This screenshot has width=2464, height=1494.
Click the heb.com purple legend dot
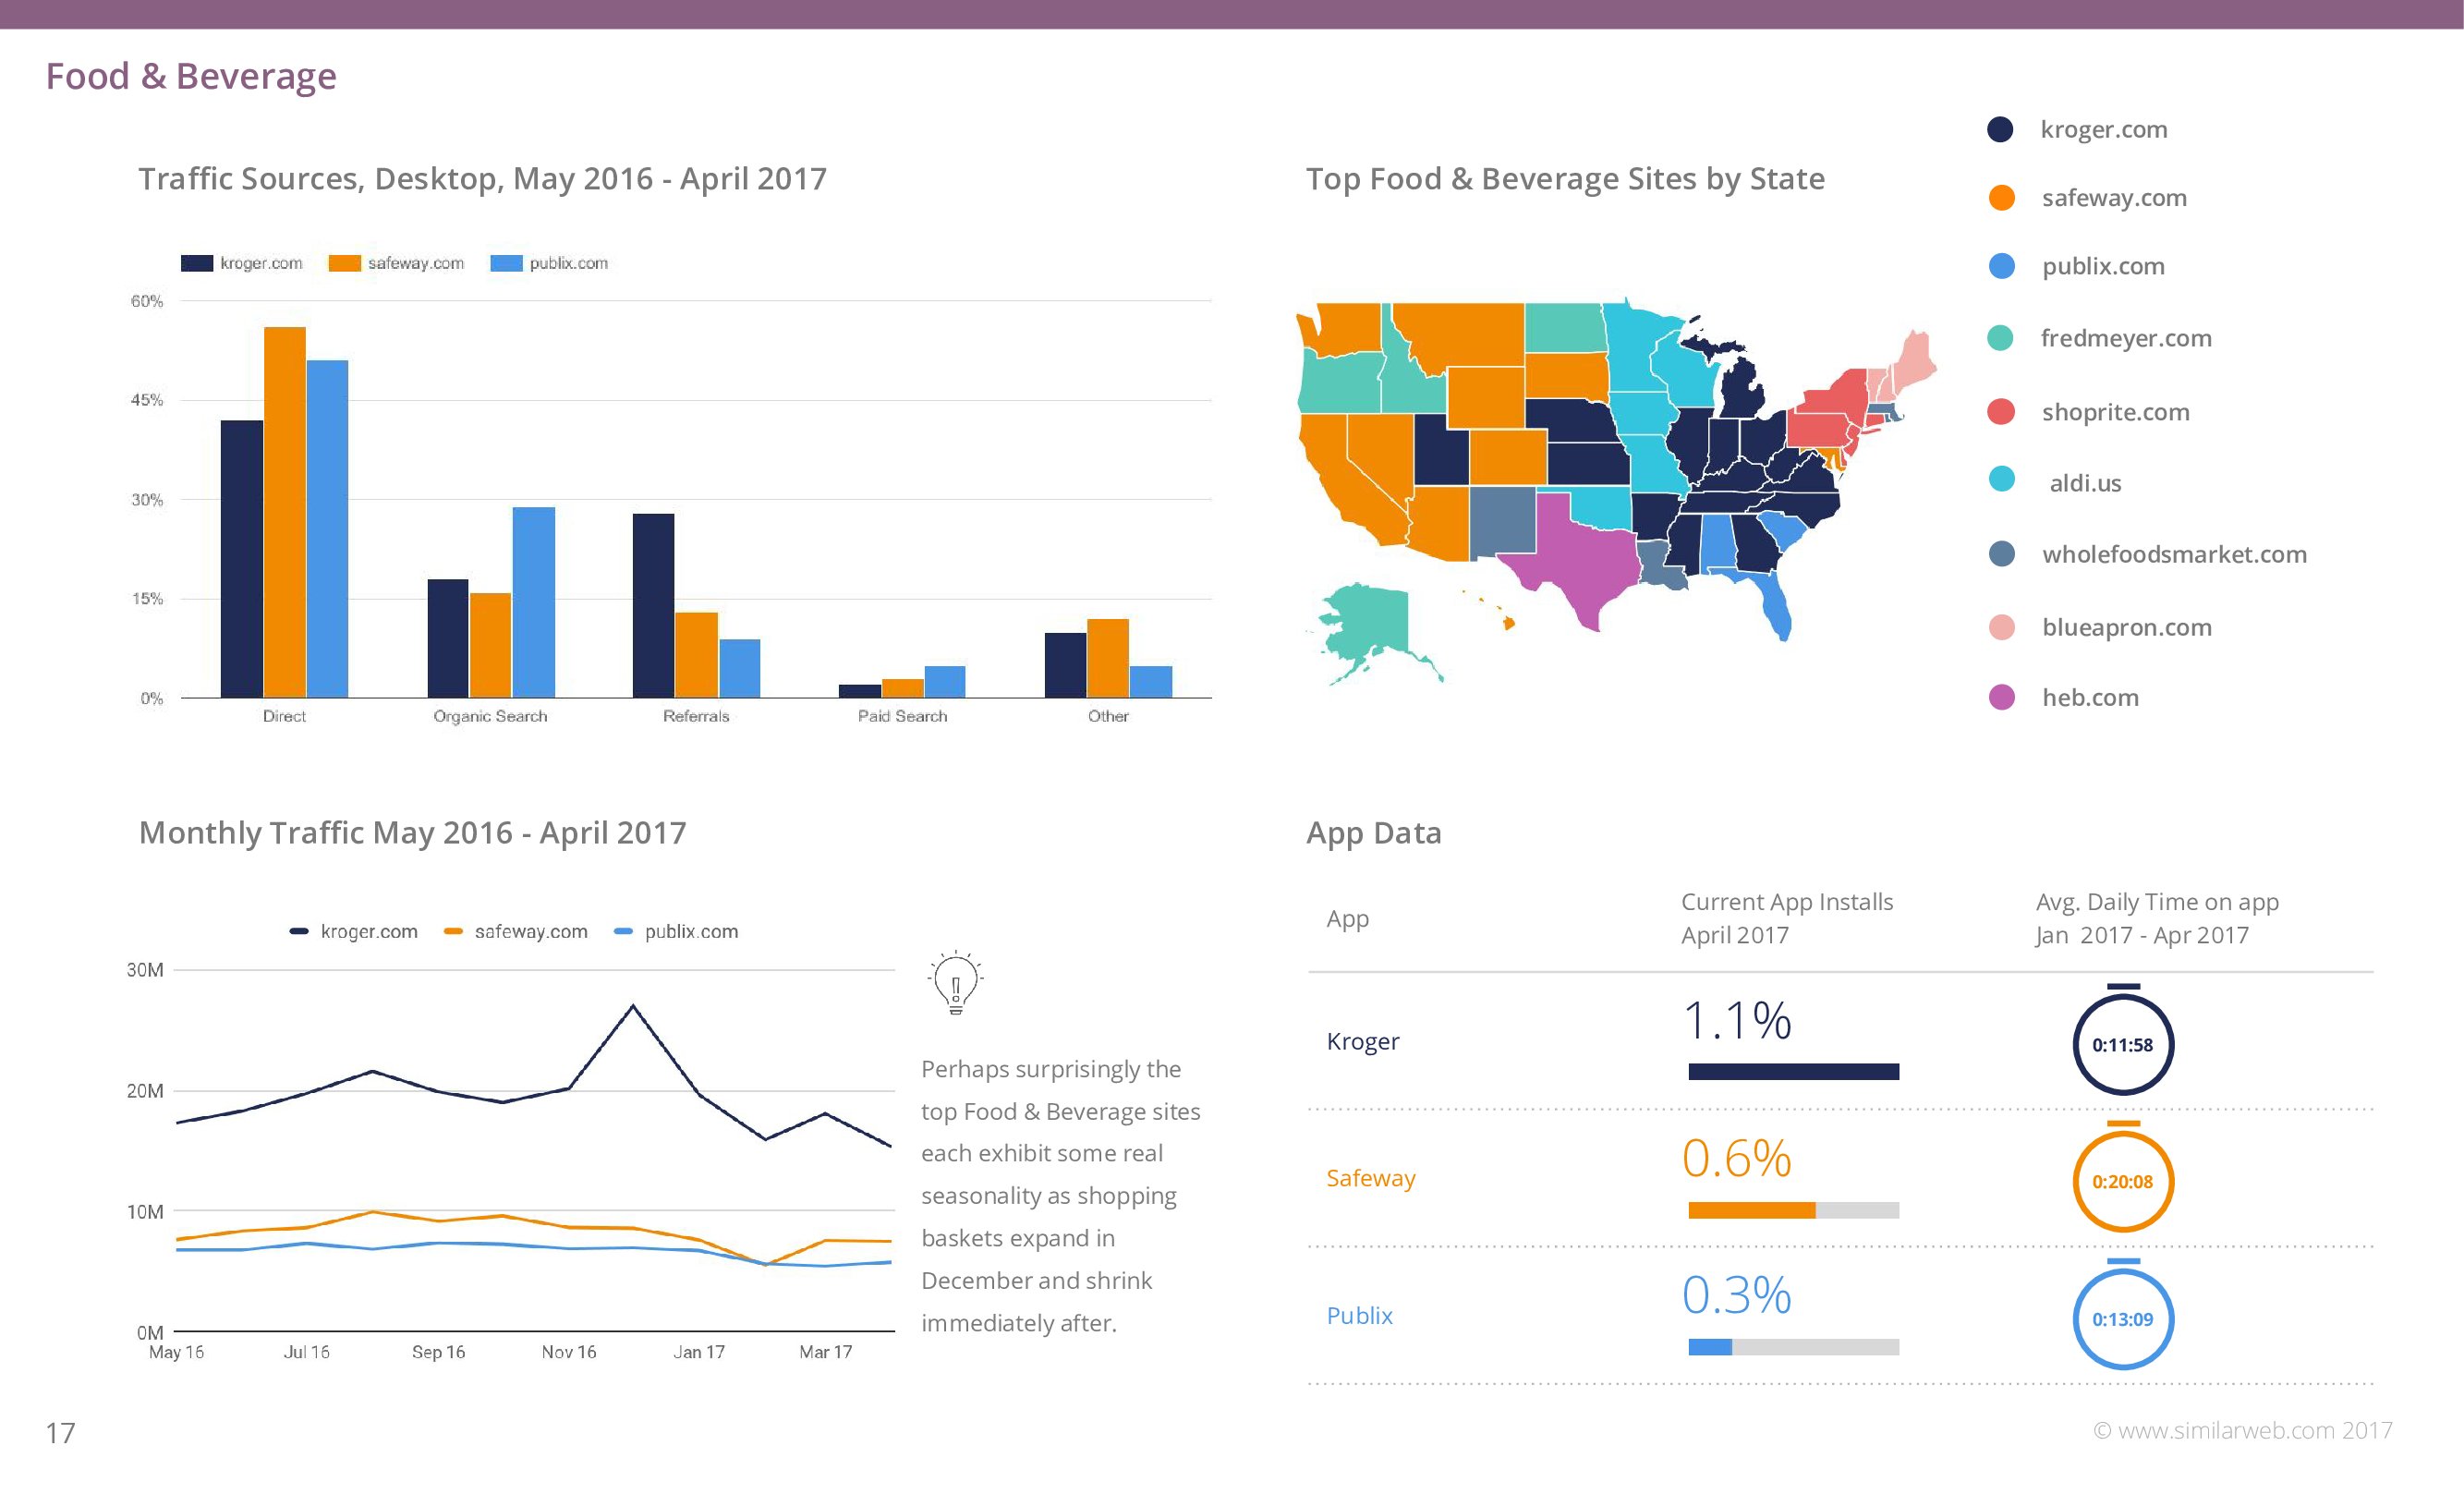point(2001,697)
